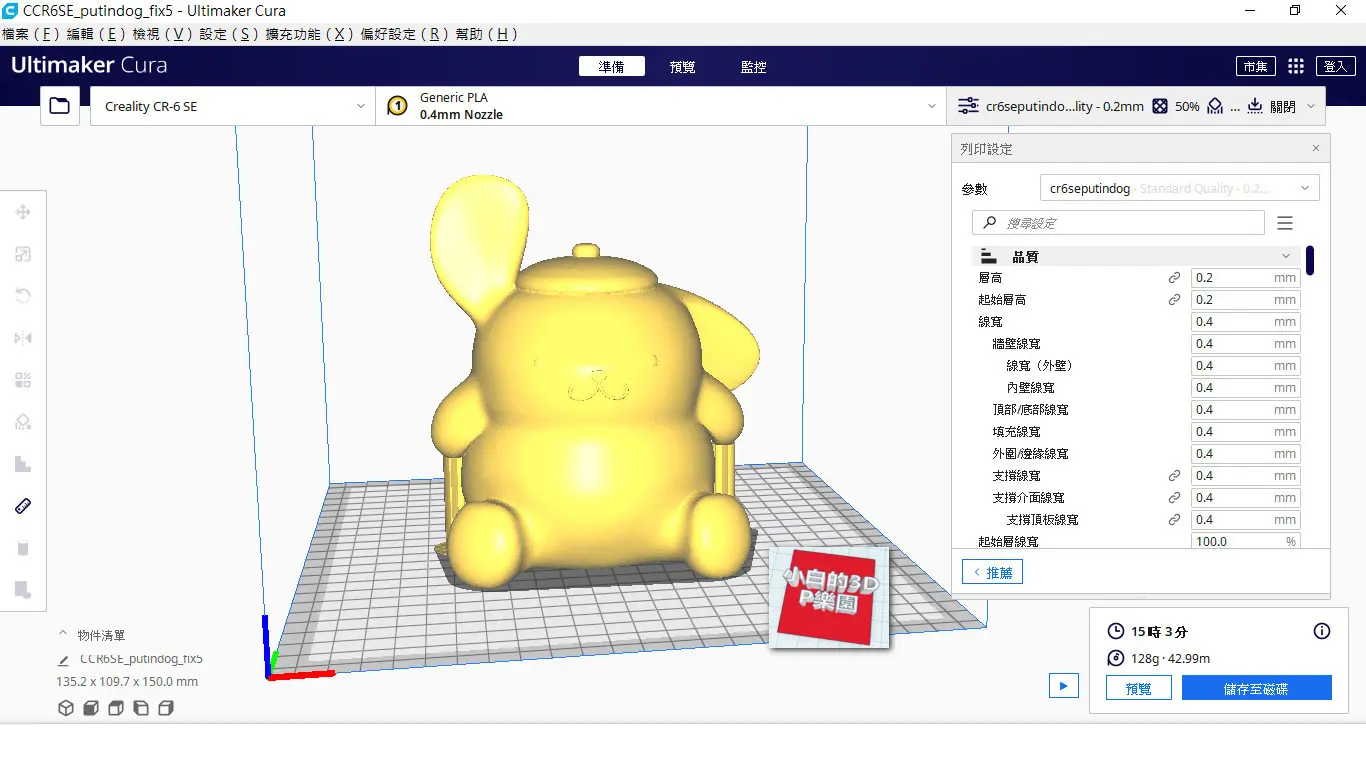Screen dimensions: 1366x768
Task: Open the 檢視 (V) menu
Action: 162,34
